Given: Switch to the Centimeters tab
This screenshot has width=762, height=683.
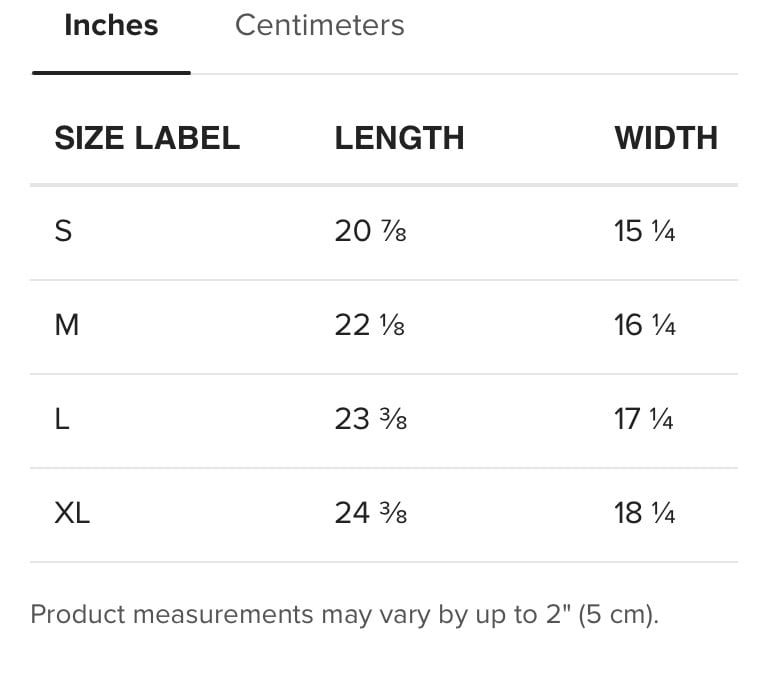Looking at the screenshot, I should point(319,25).
